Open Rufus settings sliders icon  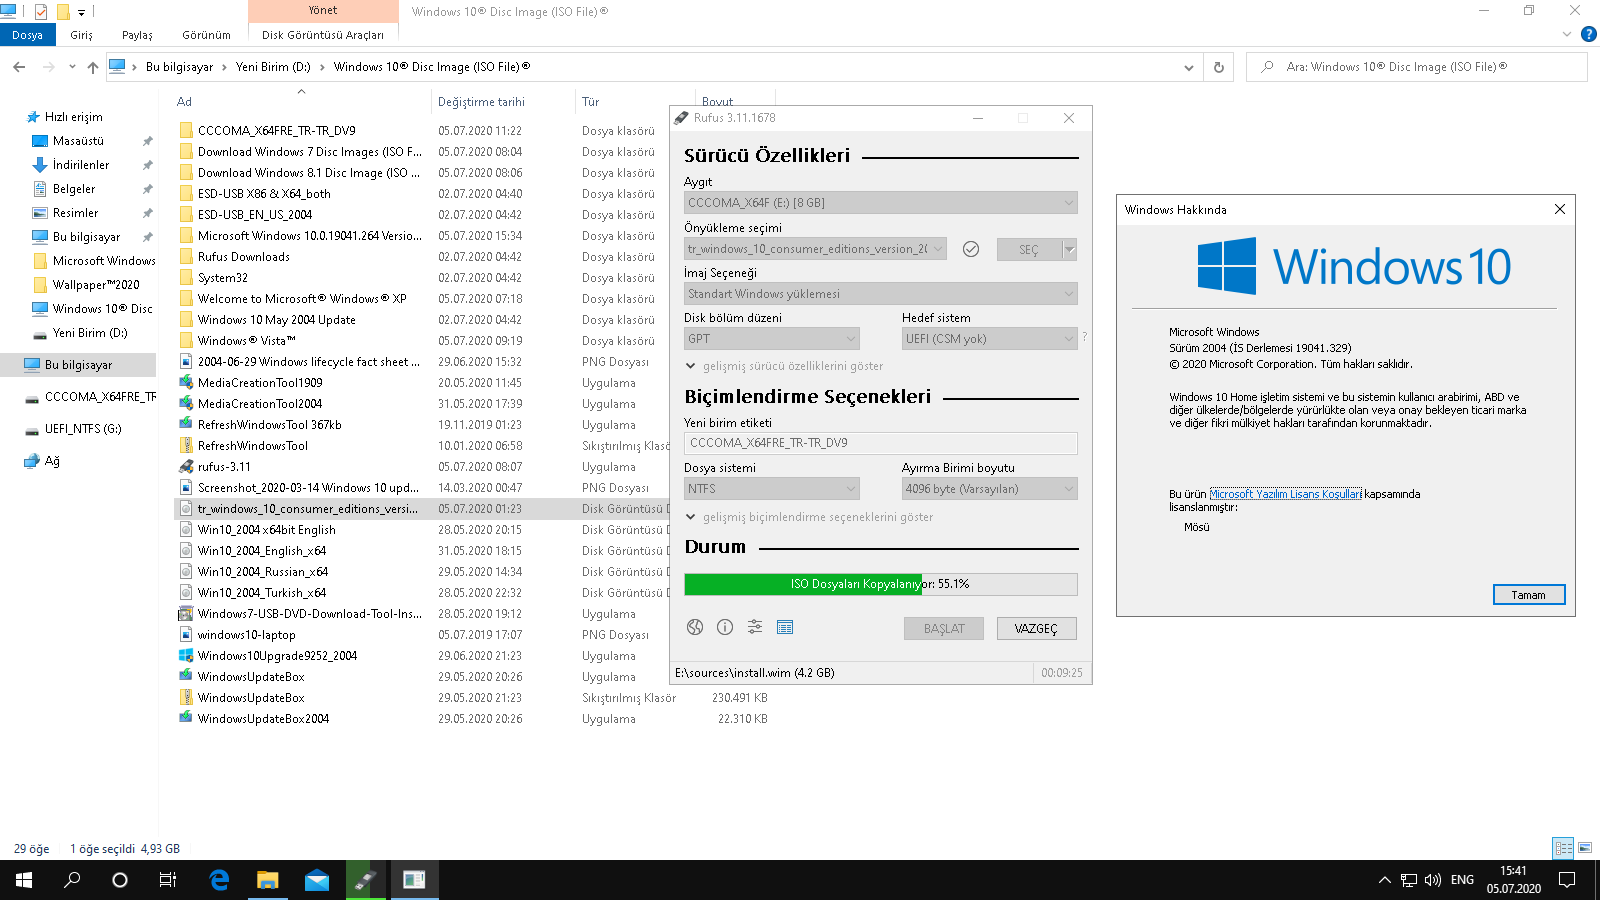pyautogui.click(x=755, y=627)
